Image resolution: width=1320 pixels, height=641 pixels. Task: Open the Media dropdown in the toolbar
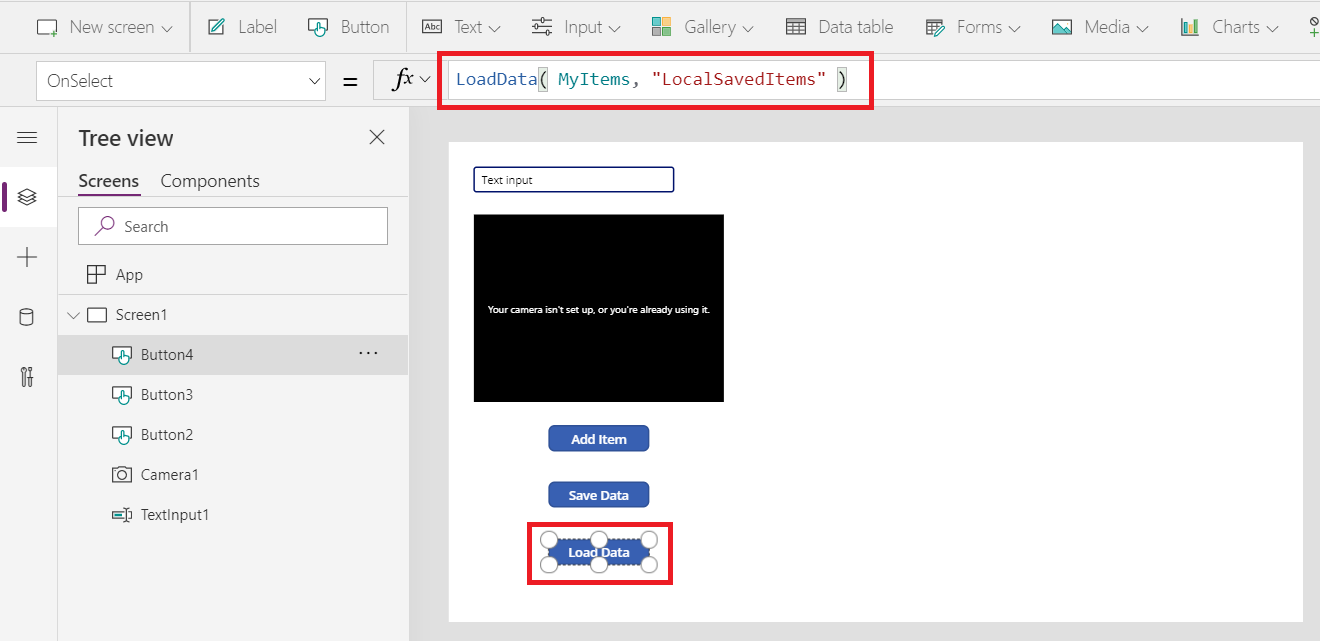point(1100,27)
